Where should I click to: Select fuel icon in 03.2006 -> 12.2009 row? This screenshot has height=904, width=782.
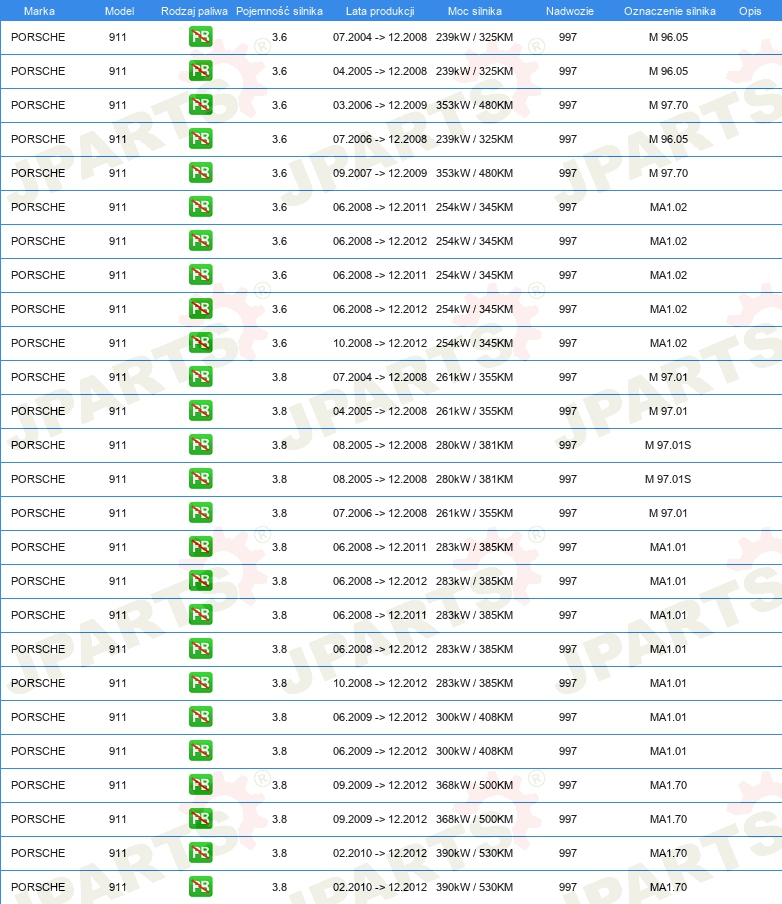click(x=201, y=105)
